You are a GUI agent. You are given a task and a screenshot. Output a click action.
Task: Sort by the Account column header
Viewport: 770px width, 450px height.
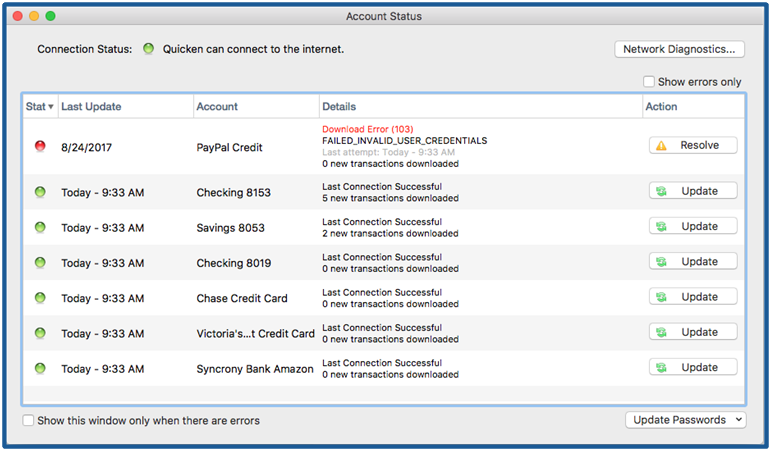pyautogui.click(x=217, y=107)
